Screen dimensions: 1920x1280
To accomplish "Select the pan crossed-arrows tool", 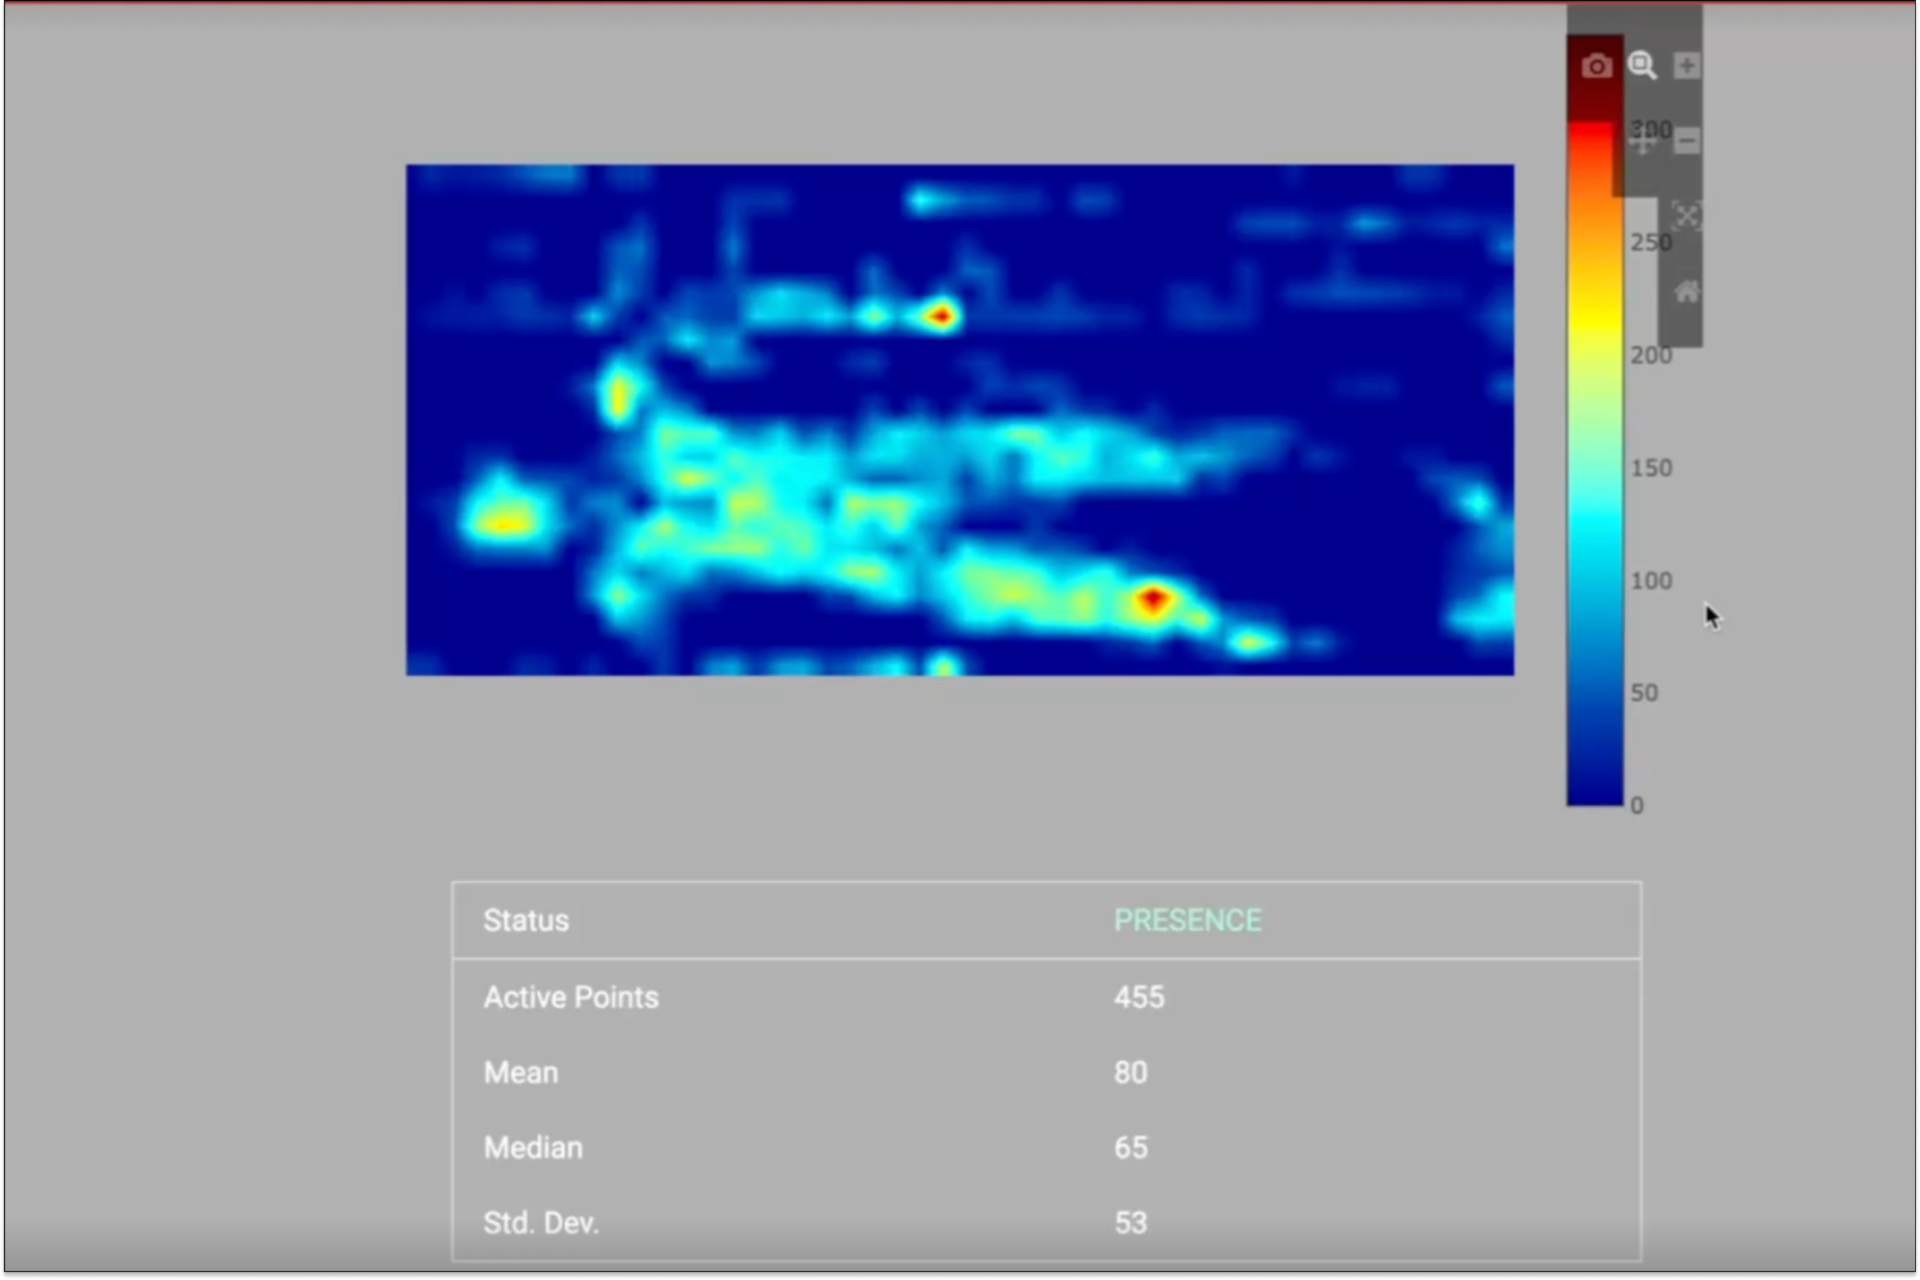I will tap(1642, 141).
